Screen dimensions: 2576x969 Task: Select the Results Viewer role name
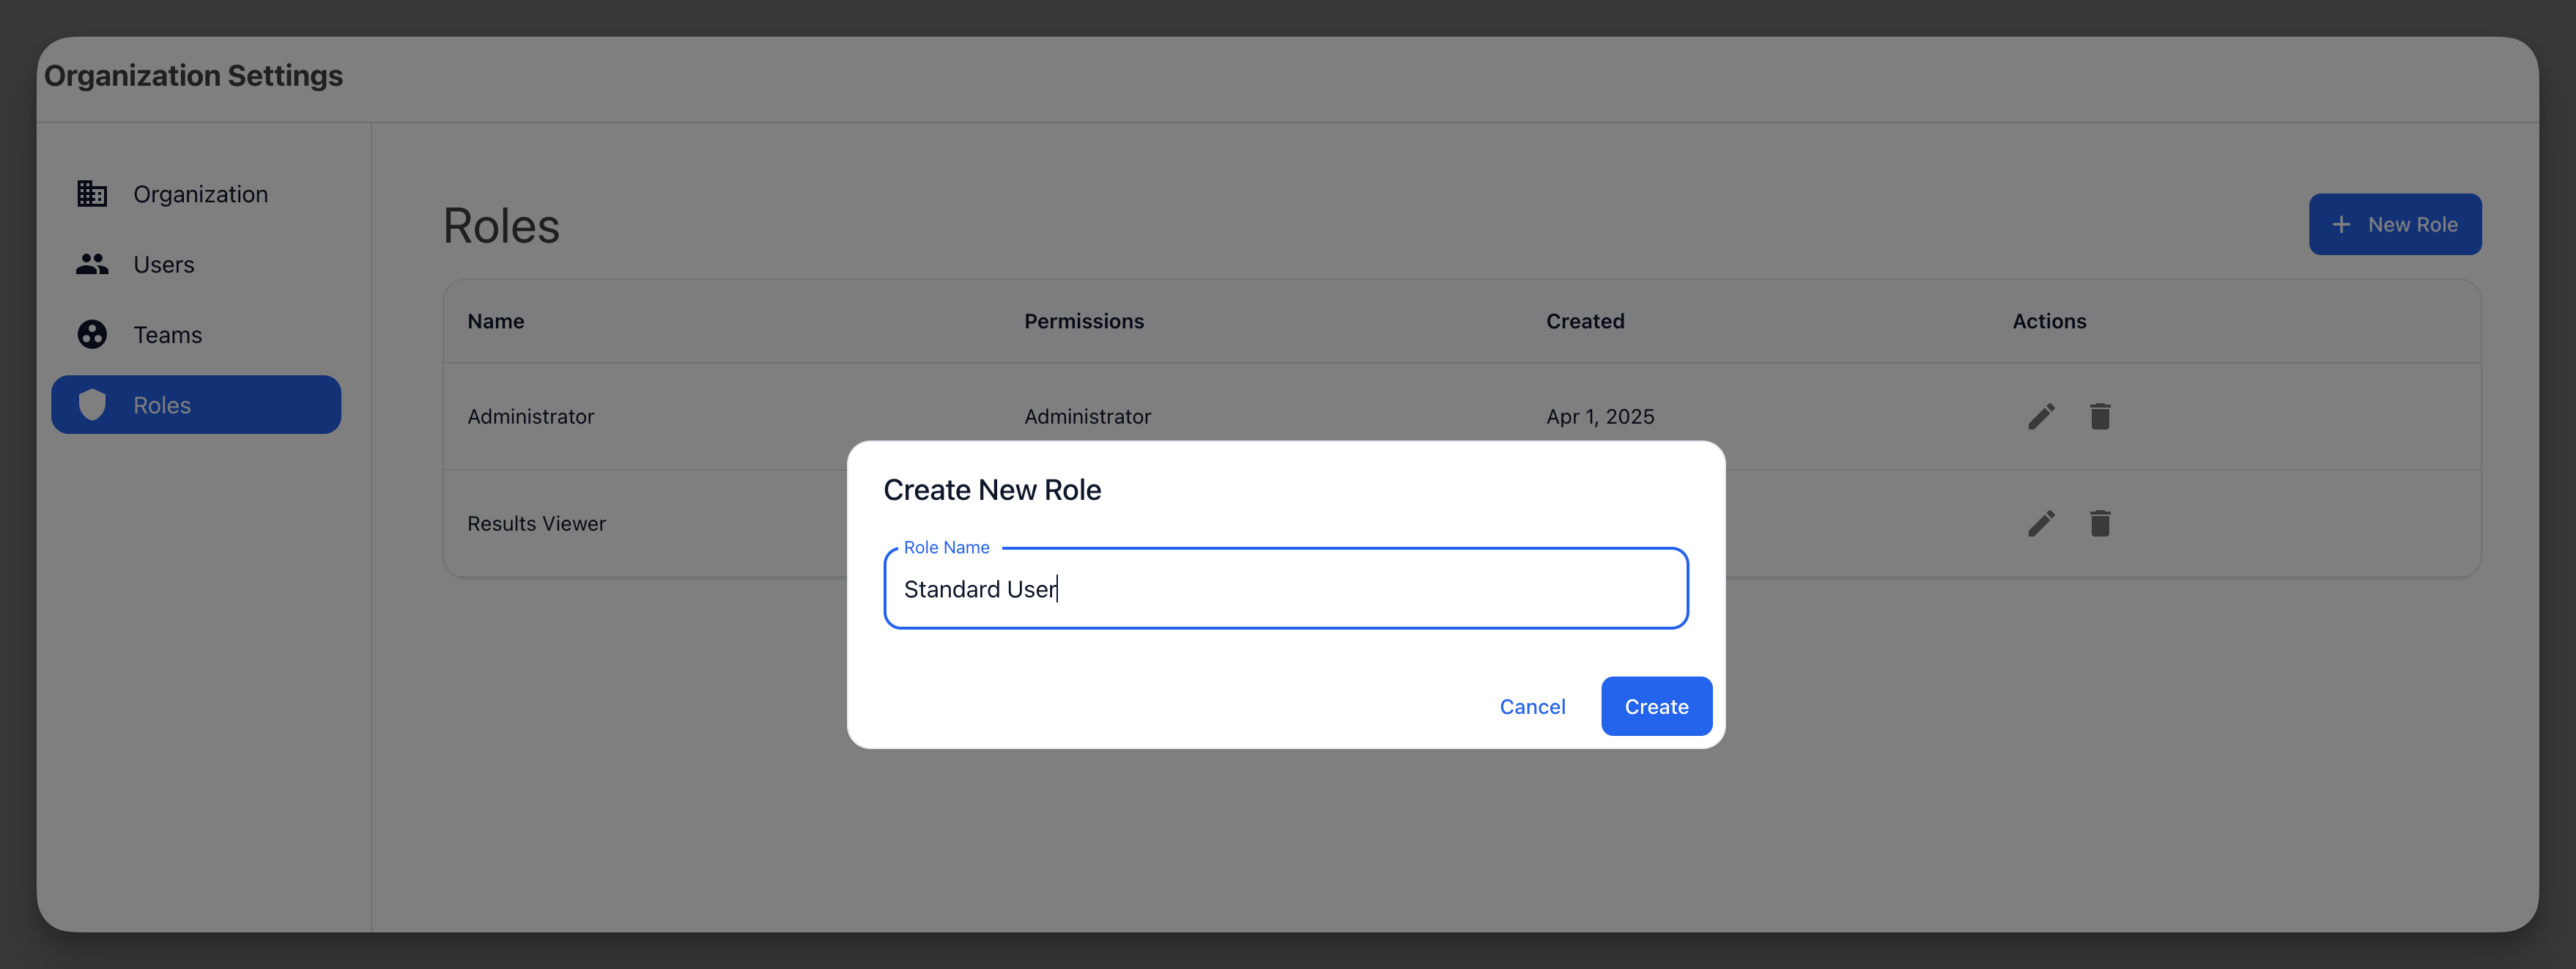(x=536, y=524)
